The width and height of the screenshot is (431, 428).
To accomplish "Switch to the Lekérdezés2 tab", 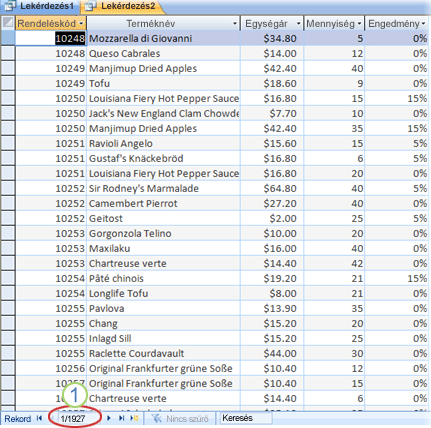I will click(122, 6).
